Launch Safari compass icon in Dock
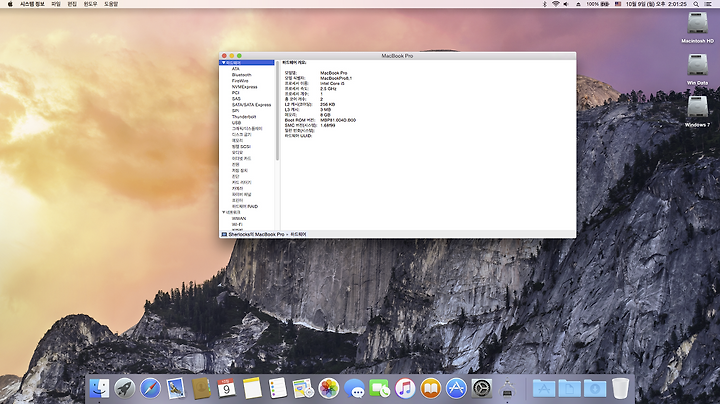 [150, 388]
